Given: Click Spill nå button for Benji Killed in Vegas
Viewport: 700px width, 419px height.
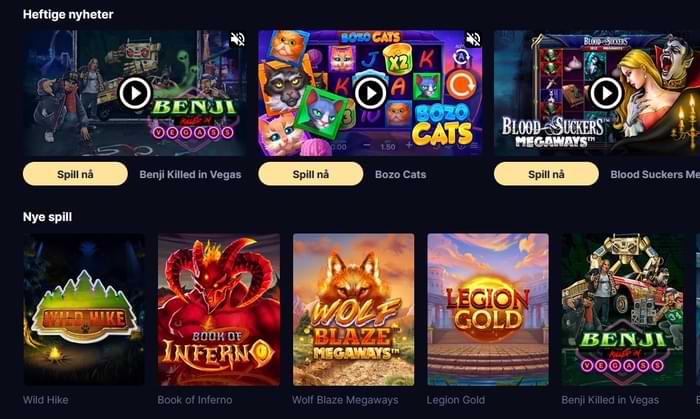Looking at the screenshot, I should click(75, 174).
